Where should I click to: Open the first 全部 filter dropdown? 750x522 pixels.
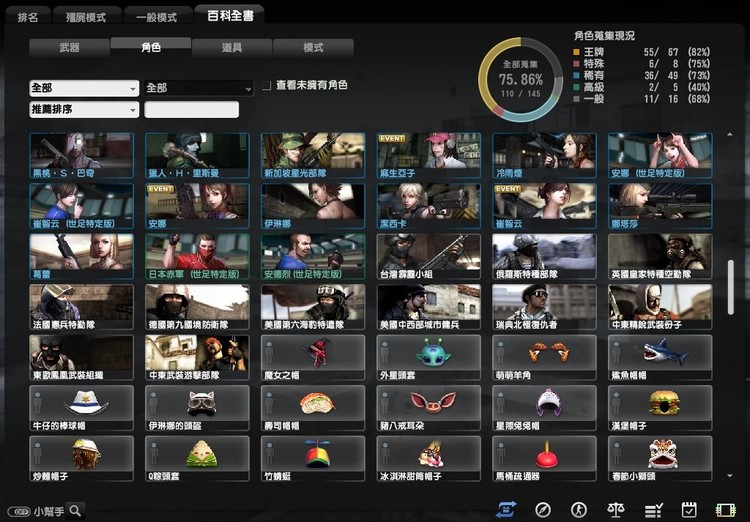(84, 88)
